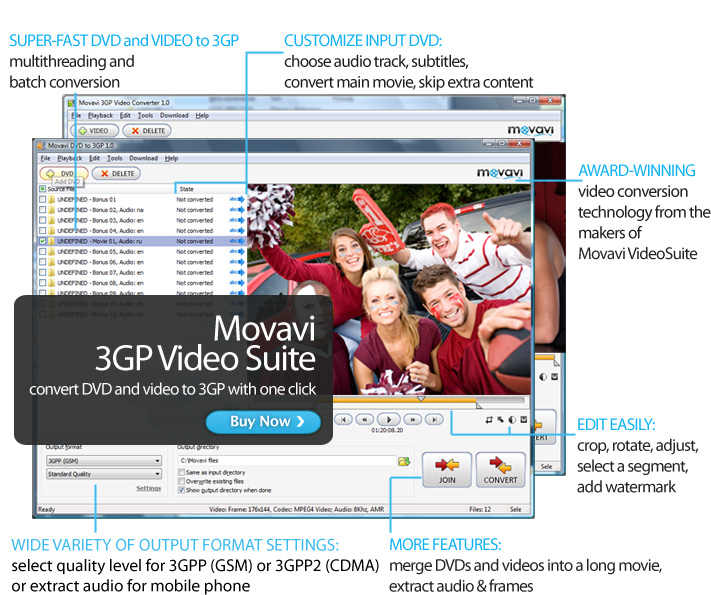Skip to start of video preview
This screenshot has height=595, width=711.
pyautogui.click(x=344, y=419)
